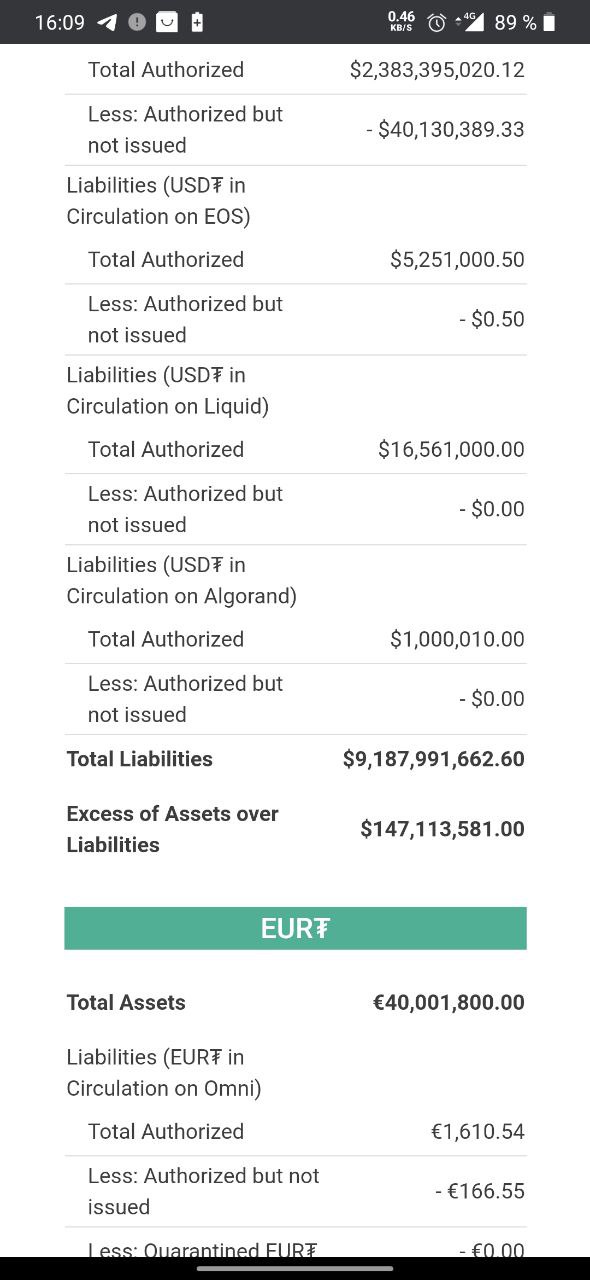
Task: Tap the 0.46 KB/s network speed indicator
Action: click(x=401, y=22)
